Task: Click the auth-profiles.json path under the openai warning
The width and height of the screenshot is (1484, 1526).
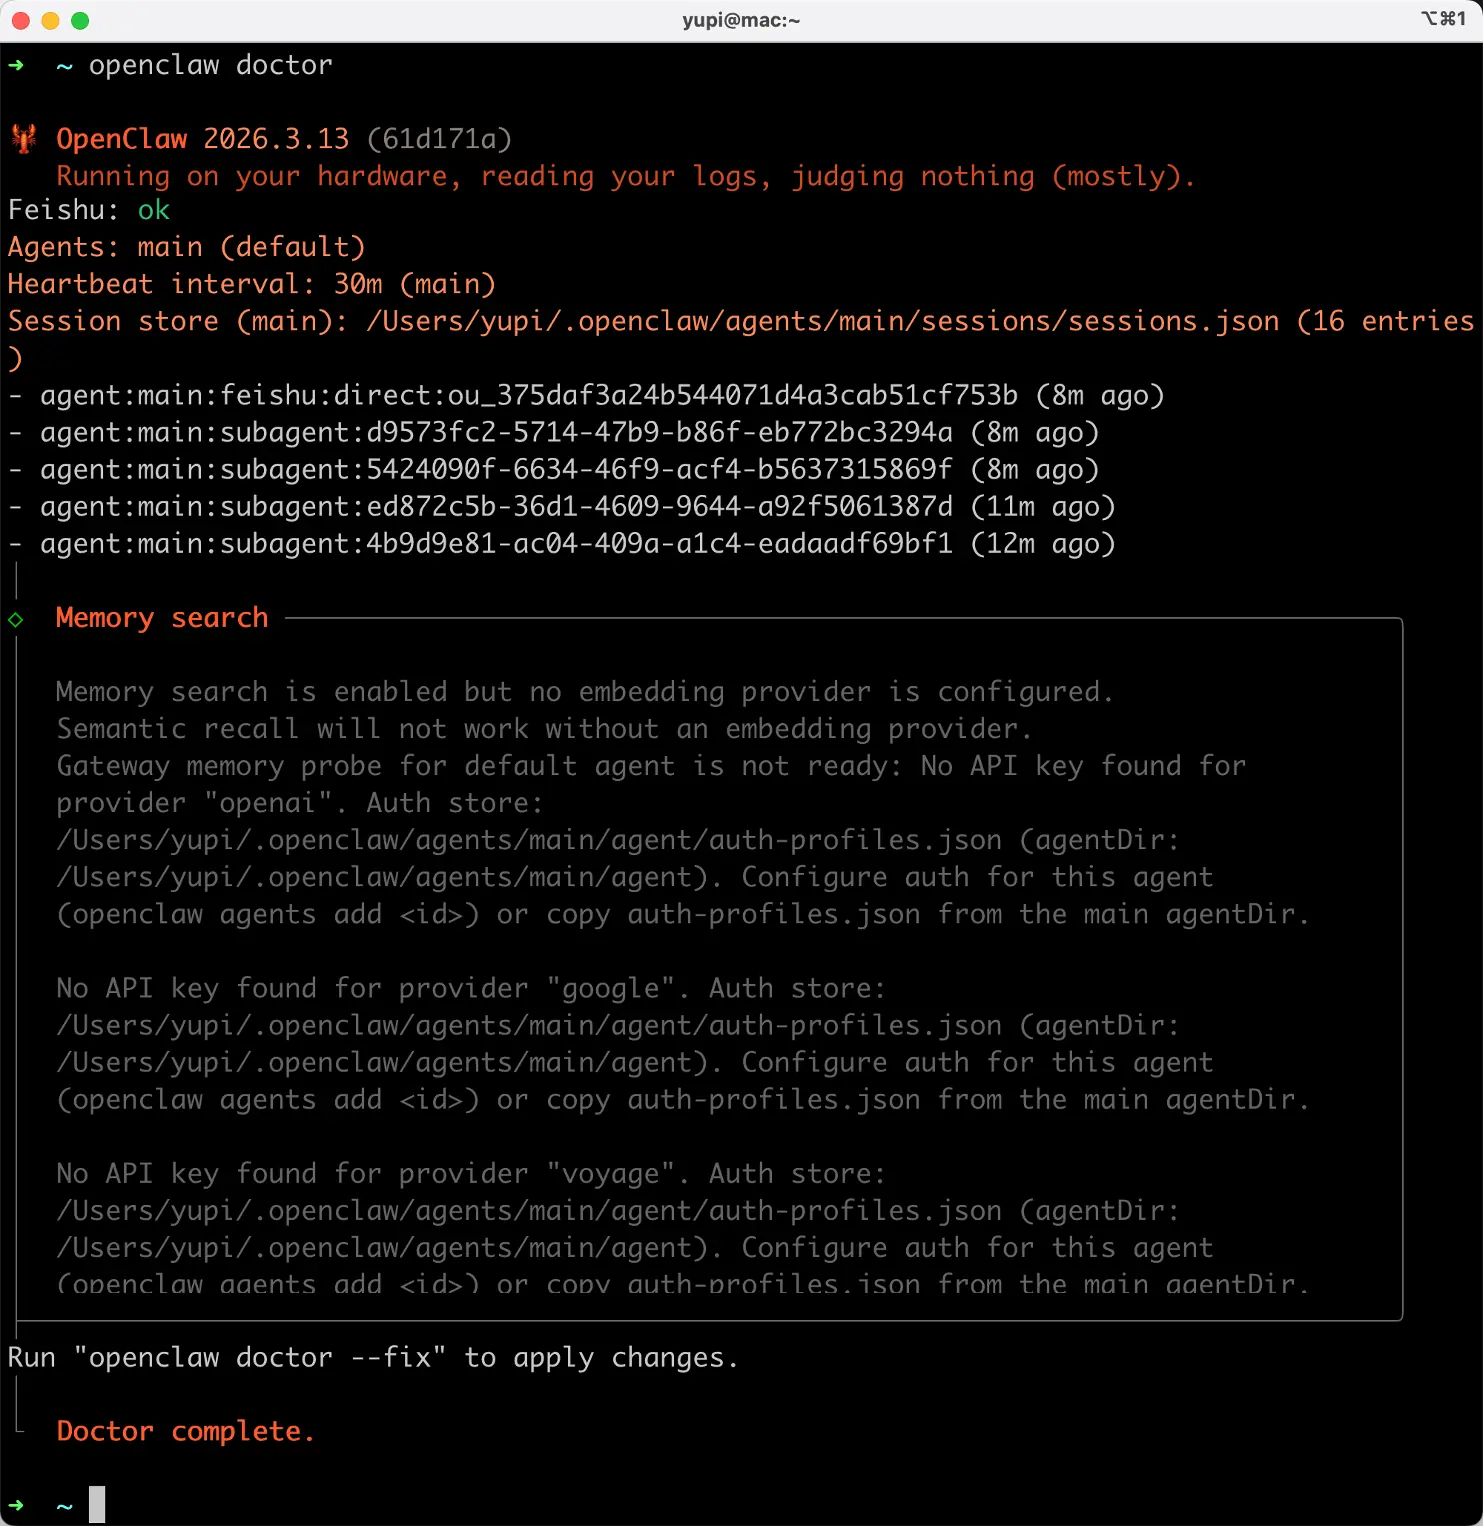Action: coord(529,840)
